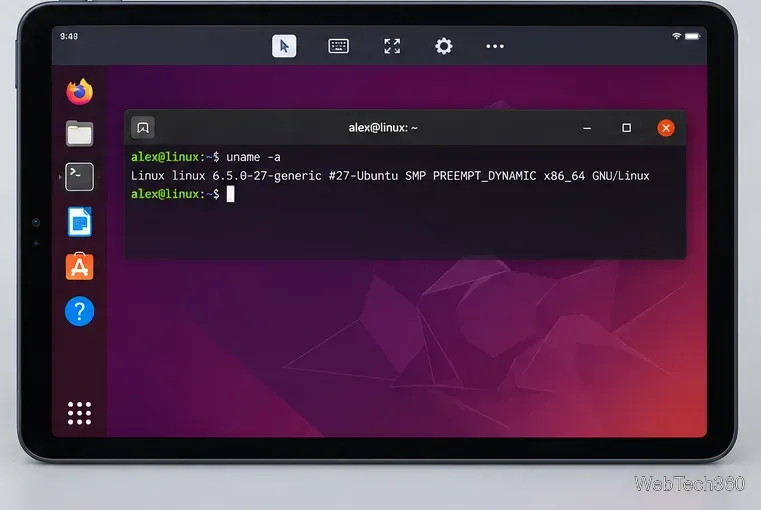The image size is (761, 510).
Task: Close the terminal with the orange X
Action: coord(666,128)
